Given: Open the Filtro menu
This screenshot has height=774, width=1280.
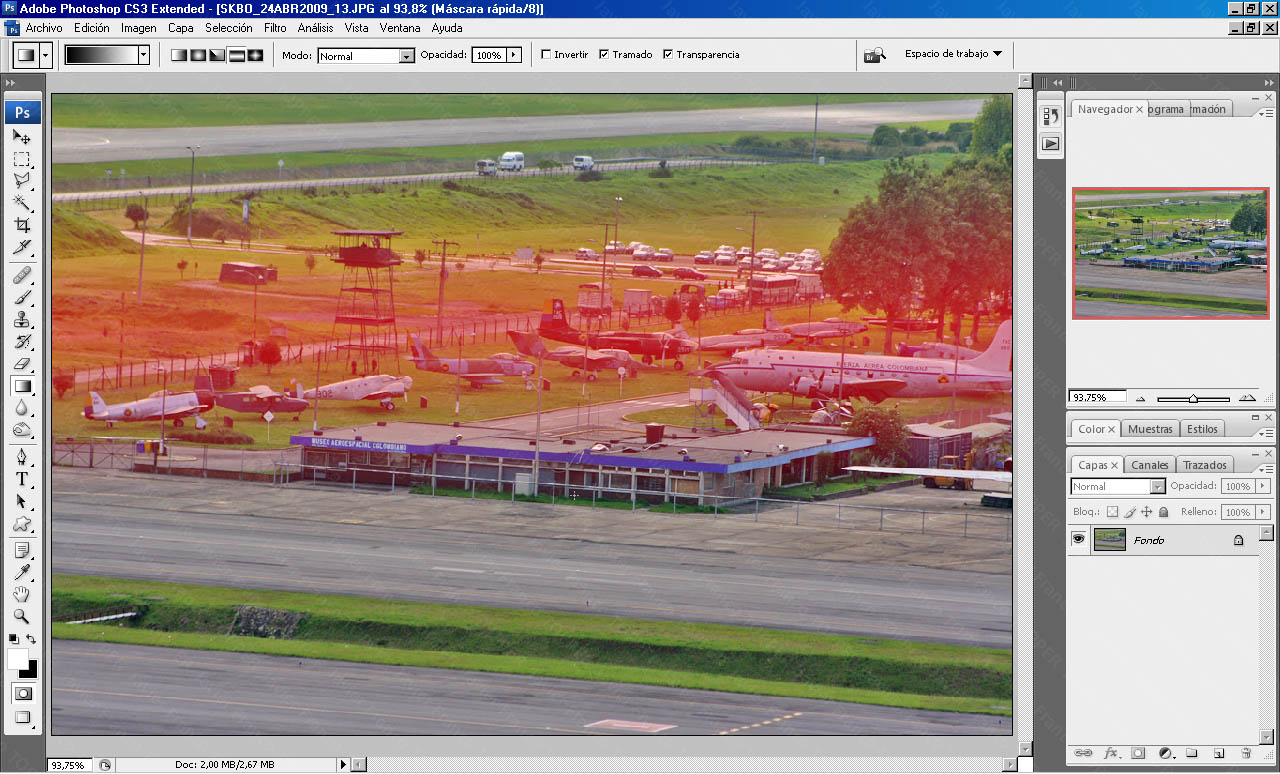Looking at the screenshot, I should click(275, 28).
